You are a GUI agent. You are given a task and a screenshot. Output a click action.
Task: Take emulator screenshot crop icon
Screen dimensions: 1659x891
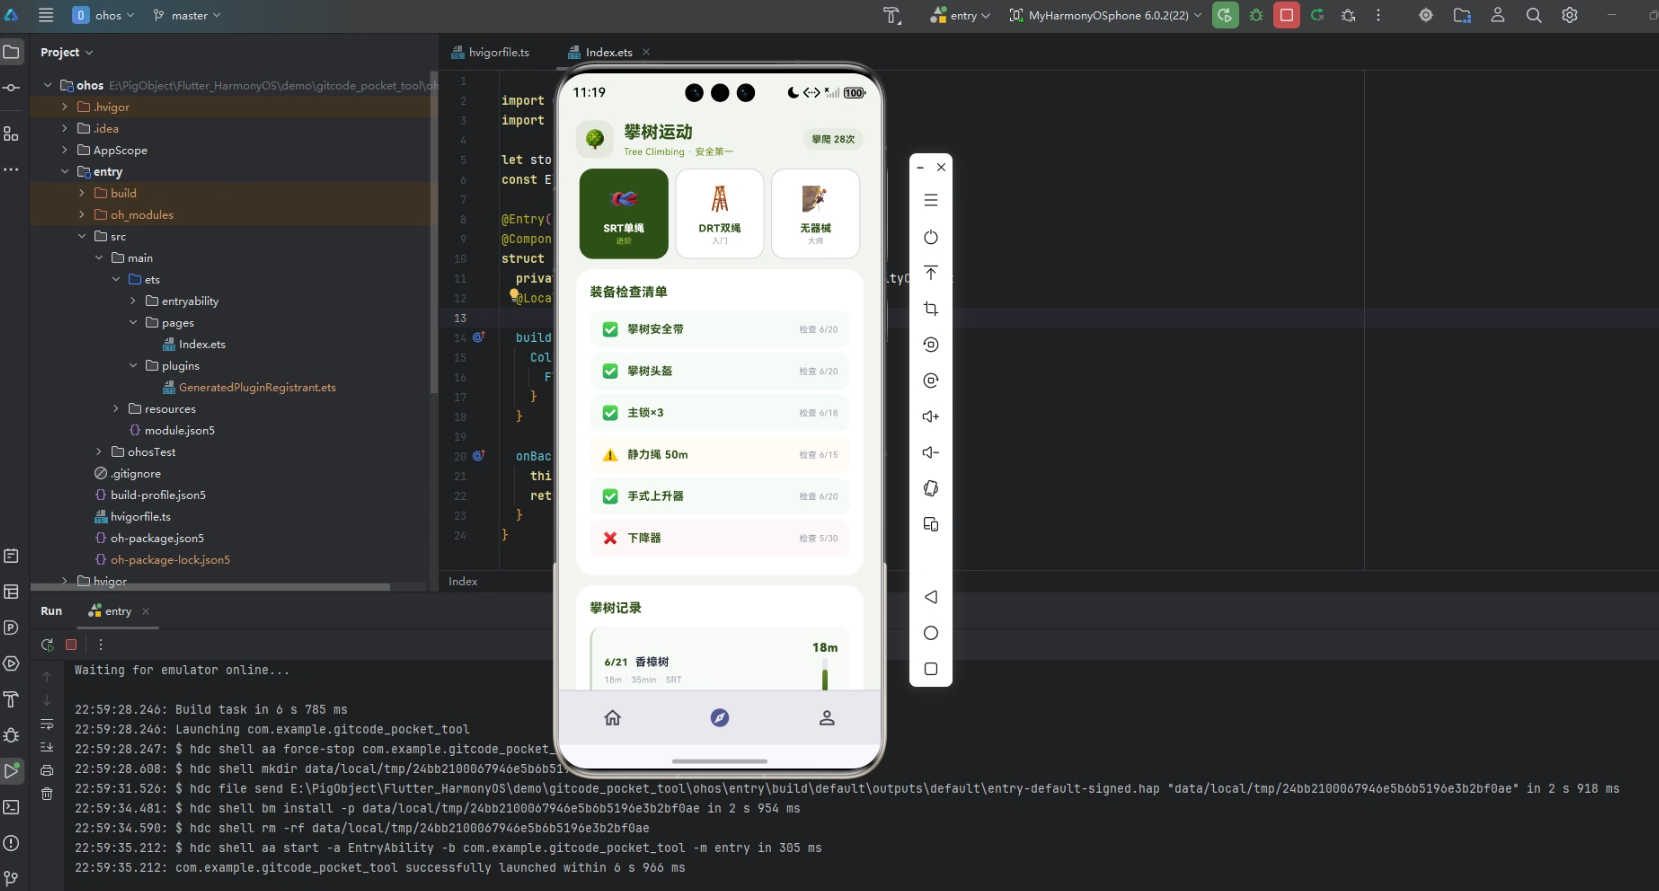click(931, 309)
